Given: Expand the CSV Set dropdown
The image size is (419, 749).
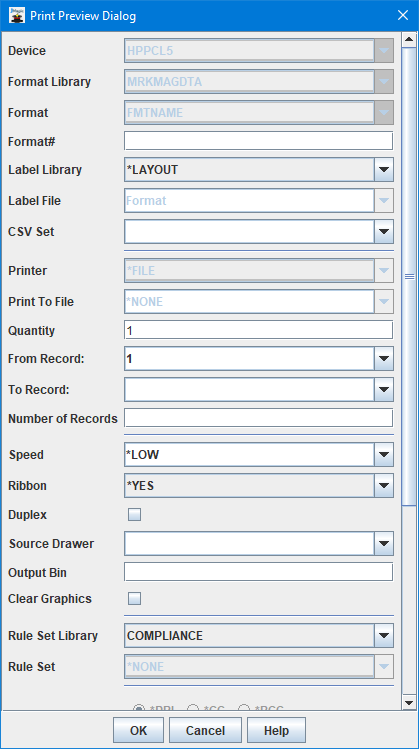Looking at the screenshot, I should [384, 232].
